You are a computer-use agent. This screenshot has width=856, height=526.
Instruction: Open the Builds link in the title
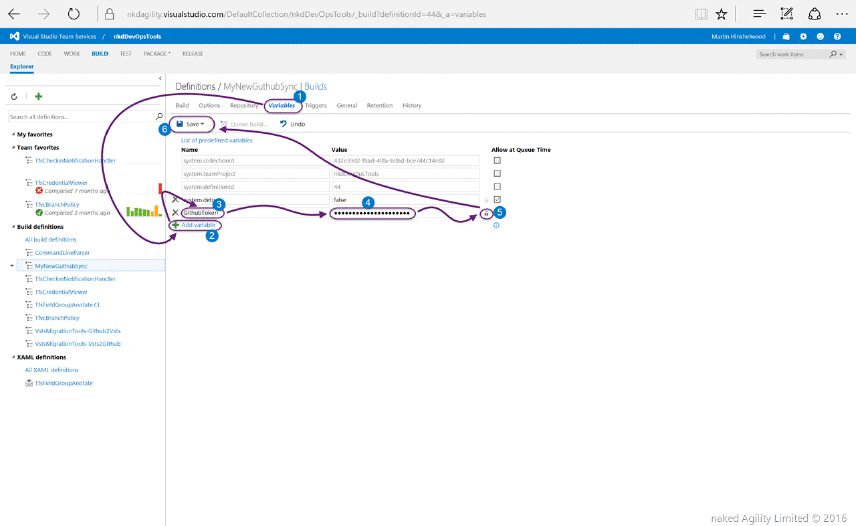(316, 86)
